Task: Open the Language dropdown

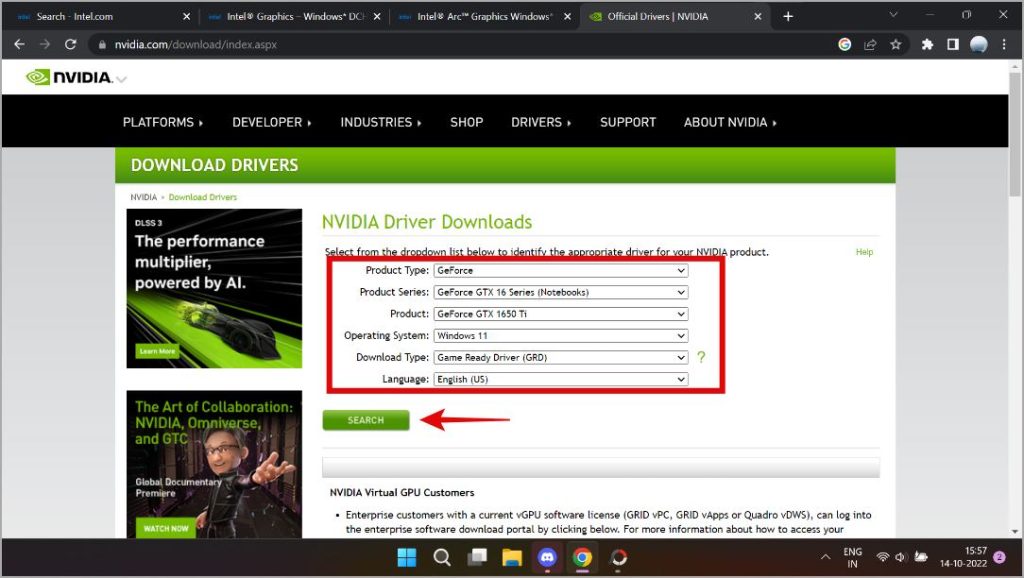Action: click(x=561, y=379)
